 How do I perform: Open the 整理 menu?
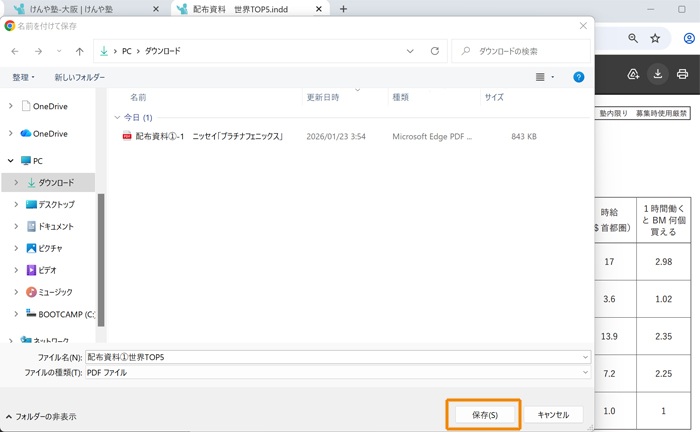23,77
